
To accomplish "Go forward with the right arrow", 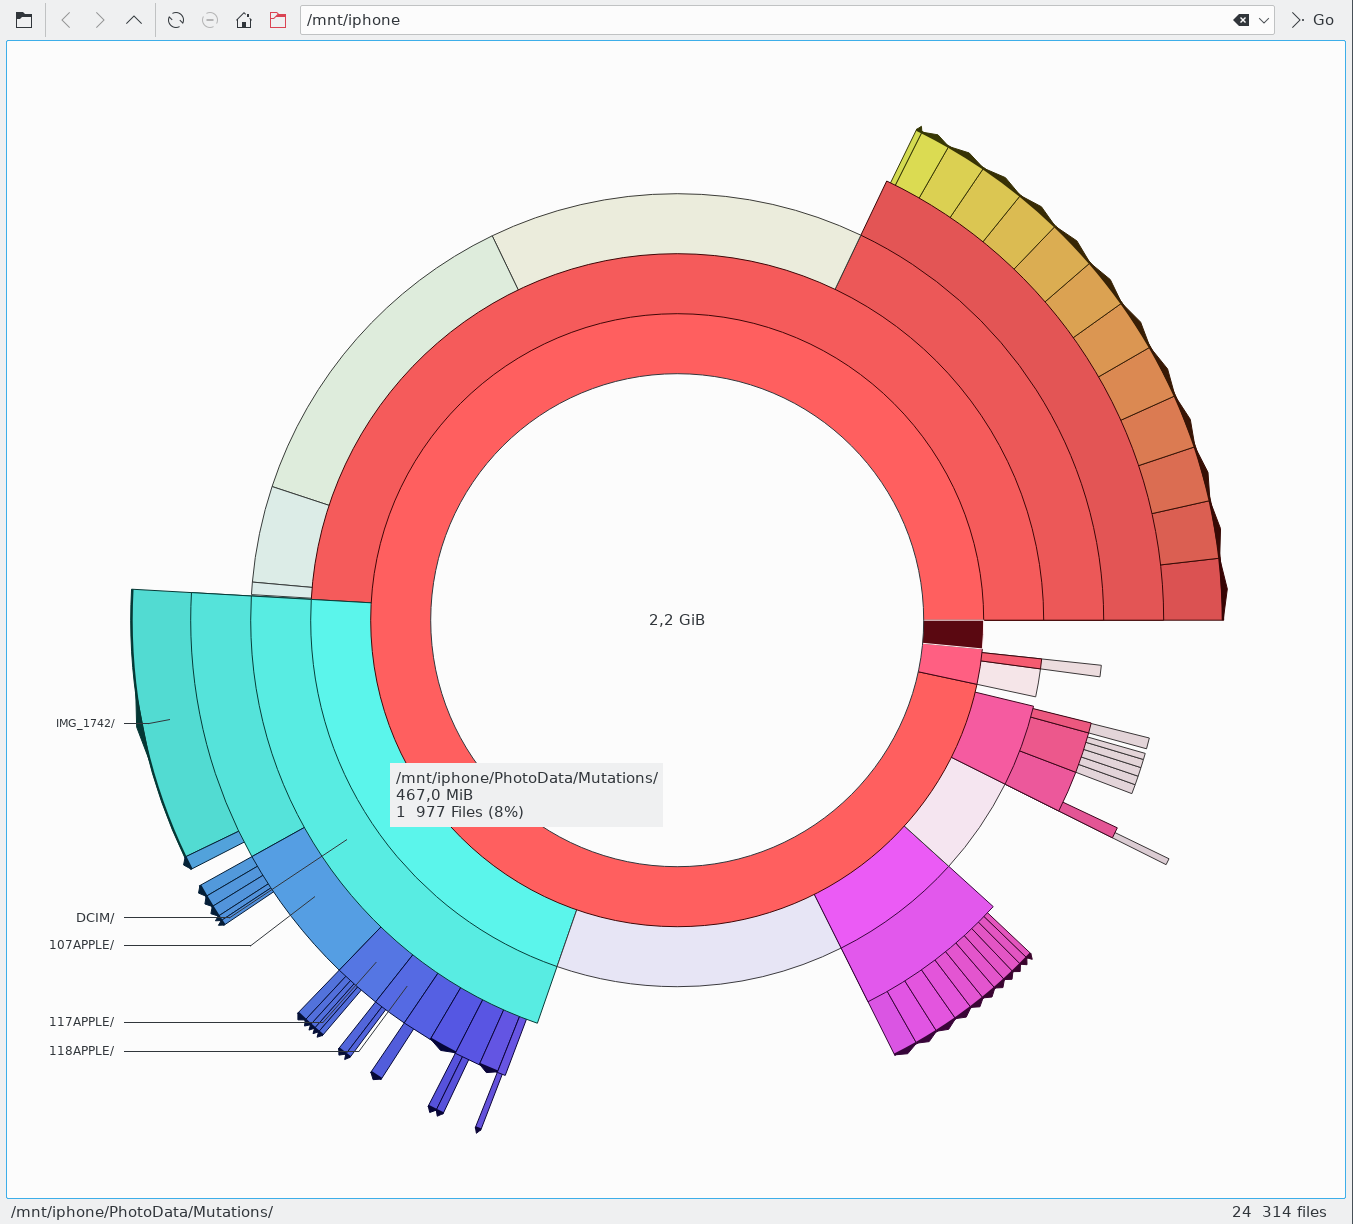I will coord(100,20).
